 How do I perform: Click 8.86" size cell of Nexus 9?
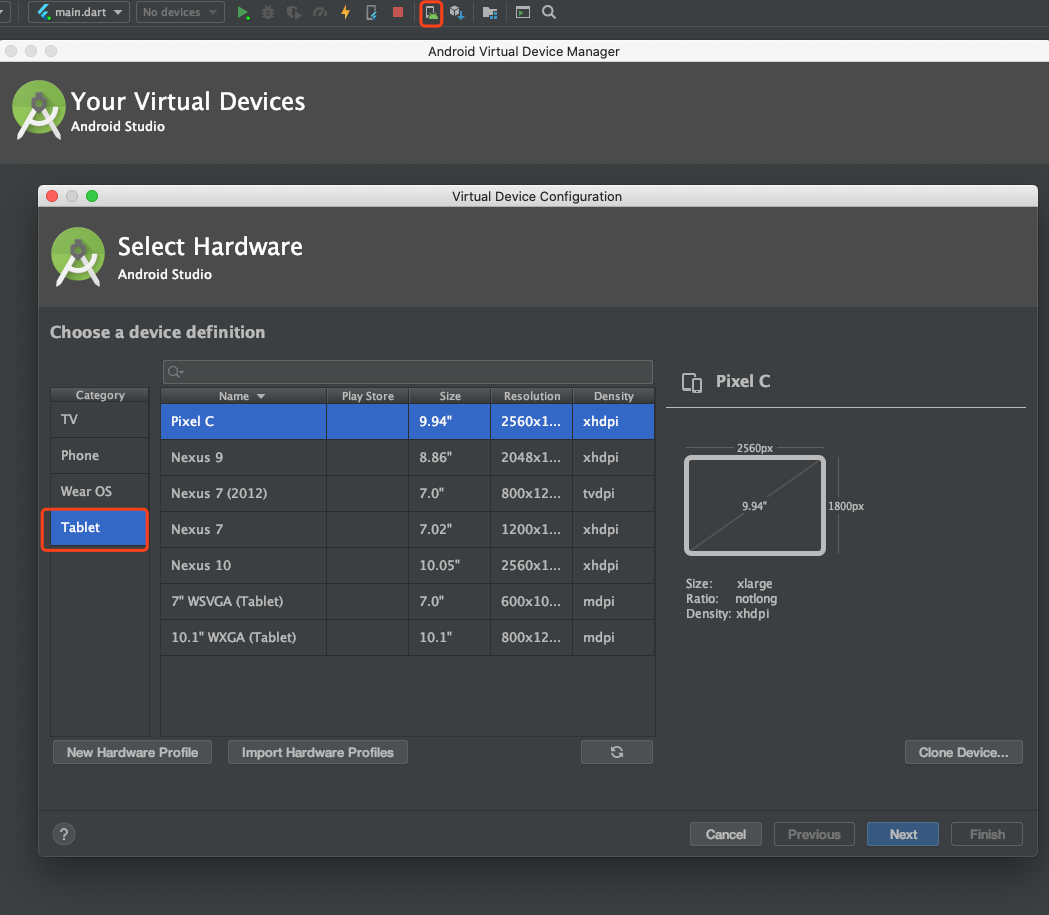(x=450, y=458)
